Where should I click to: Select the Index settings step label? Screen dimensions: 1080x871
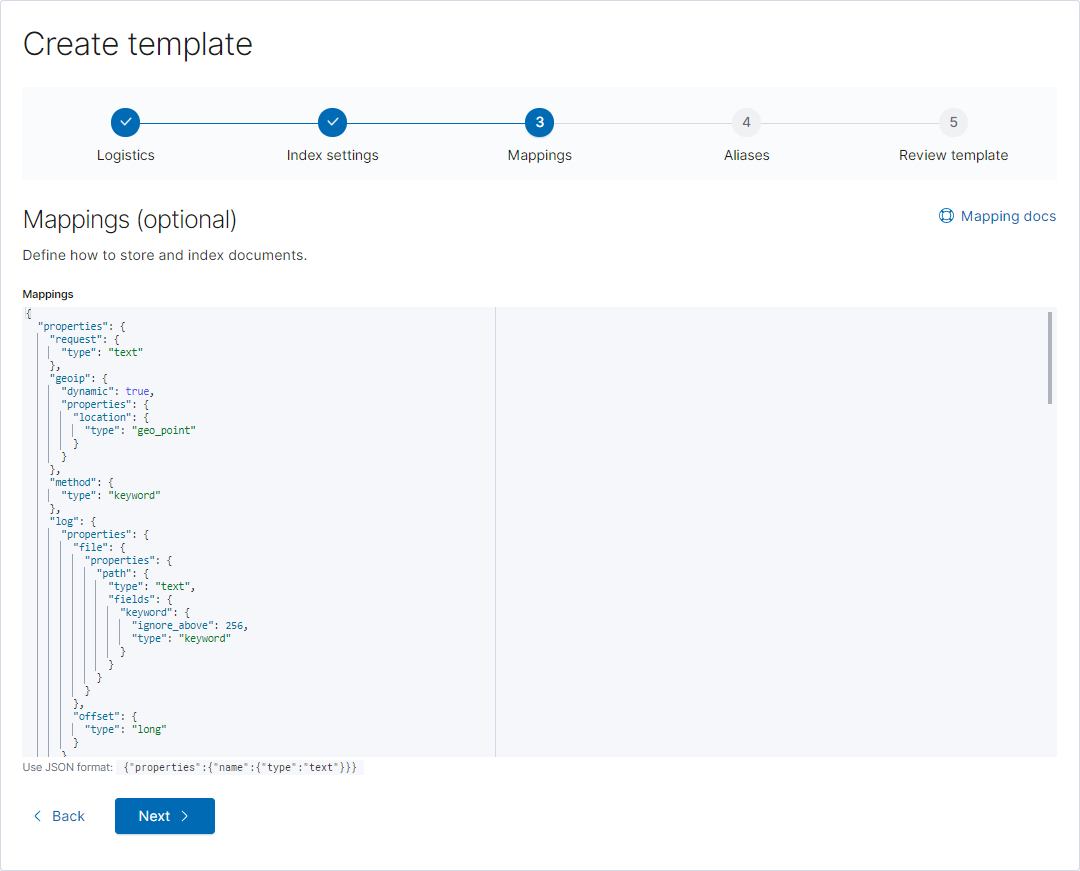(333, 156)
